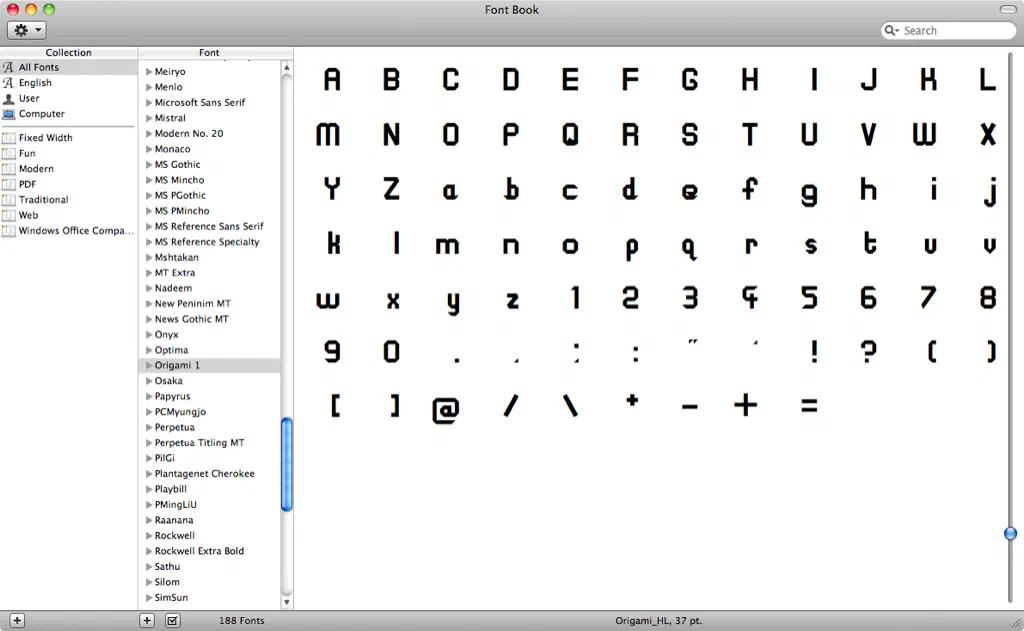Click the English collection icon

[x=9, y=83]
